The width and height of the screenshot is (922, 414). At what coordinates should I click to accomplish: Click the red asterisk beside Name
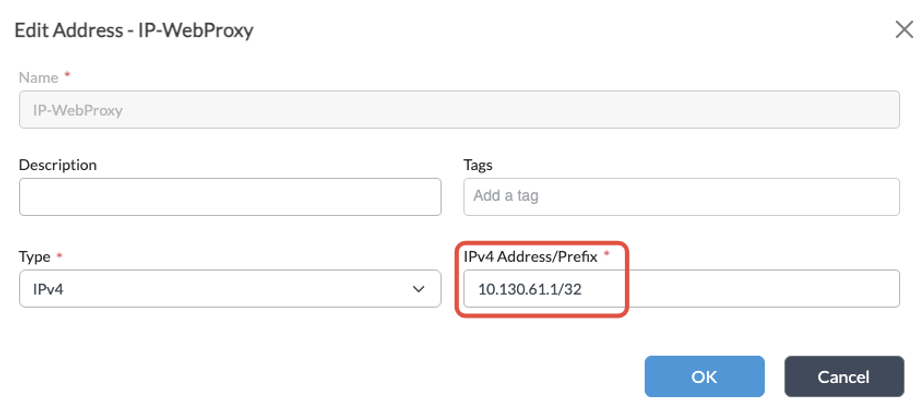(68, 76)
